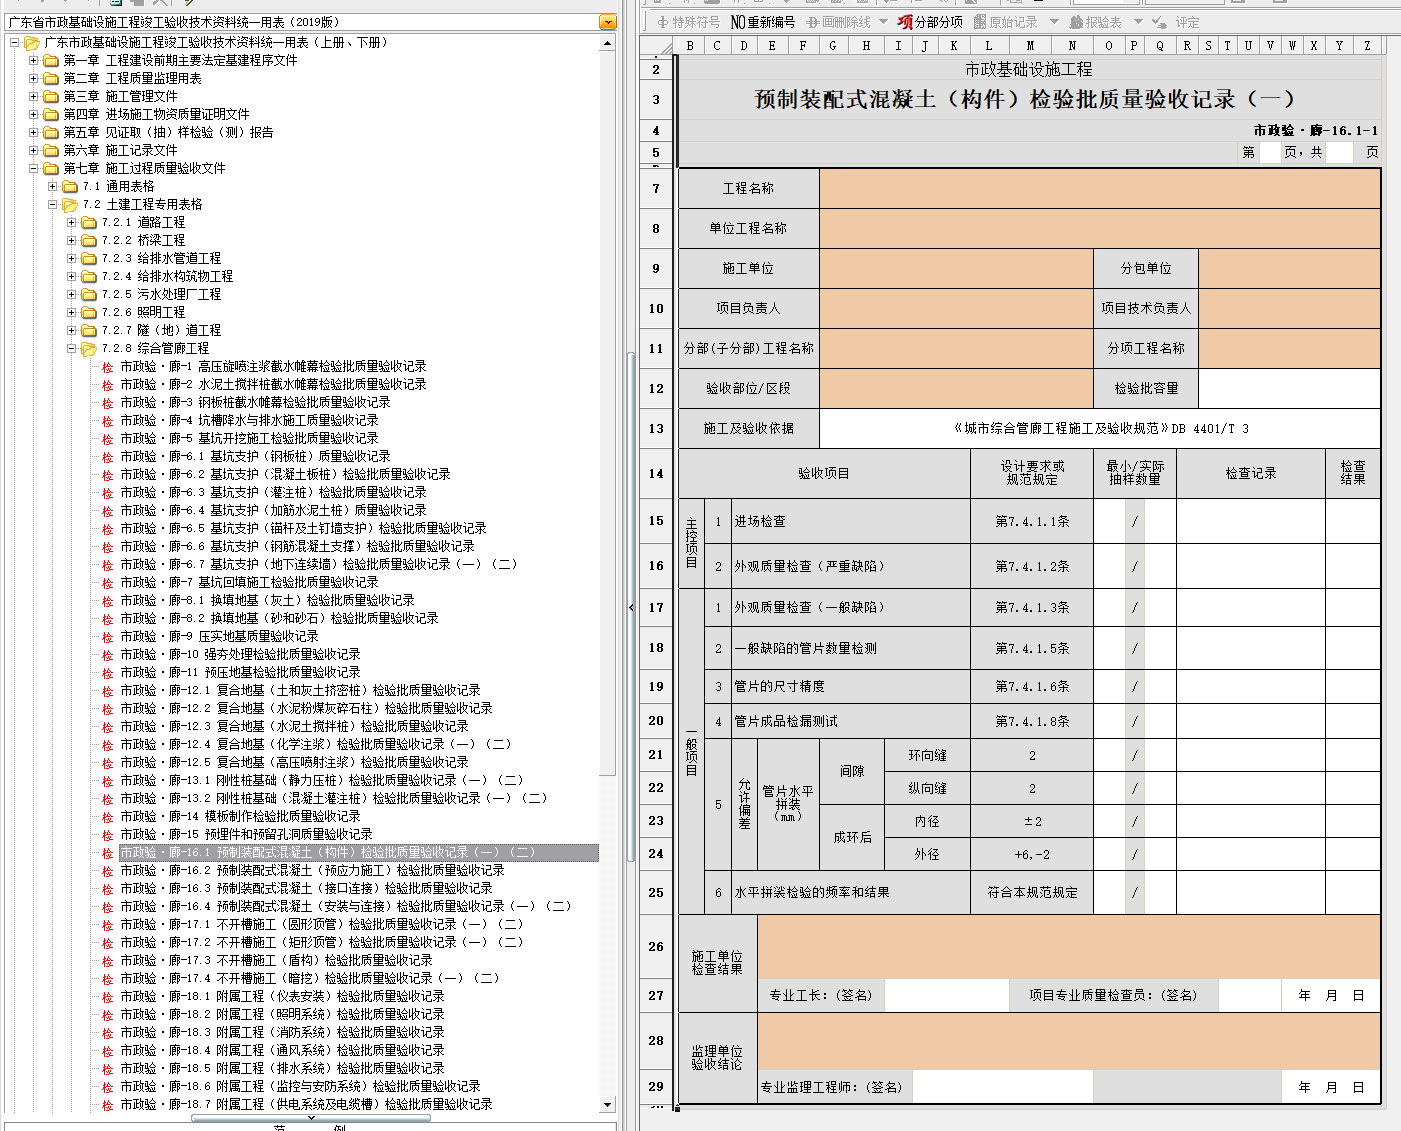Open the 特殊符号 special symbols tool
This screenshot has width=1401, height=1131.
688,22
